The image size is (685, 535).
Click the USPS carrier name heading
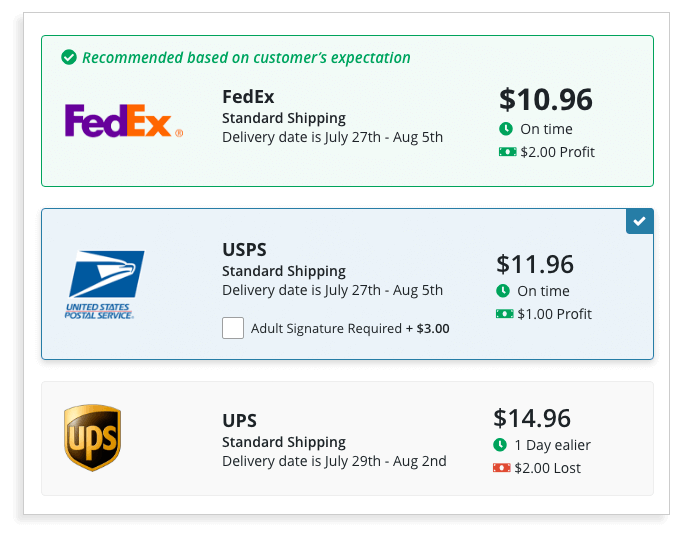coord(244,250)
